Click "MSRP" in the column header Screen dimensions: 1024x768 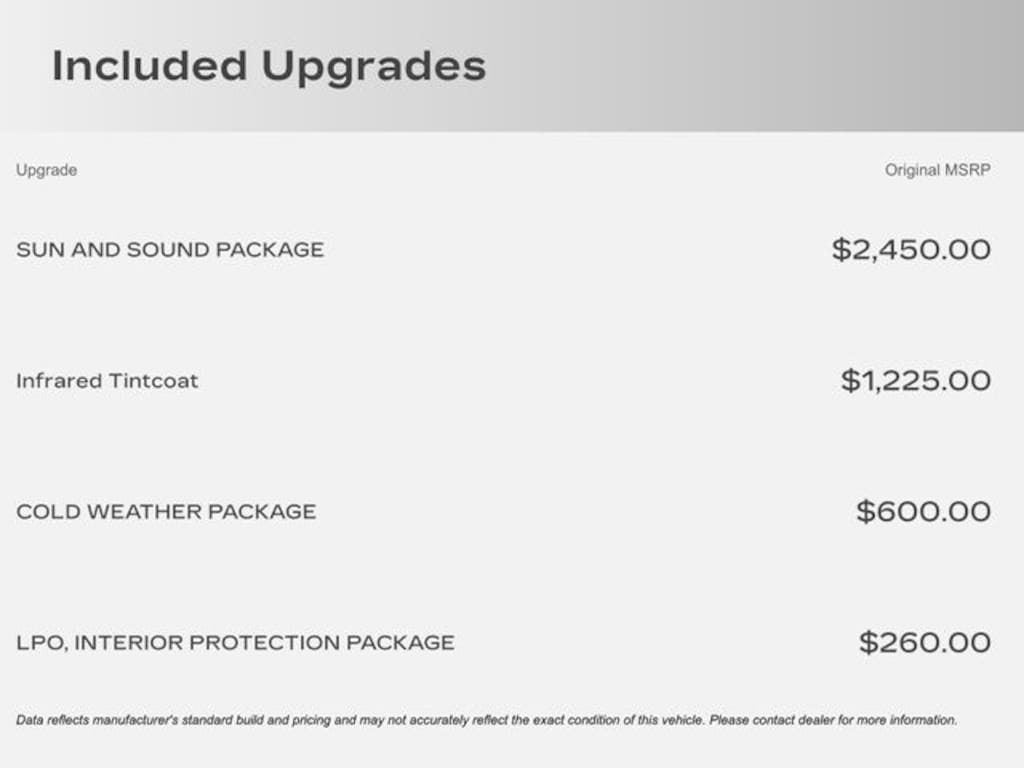(x=968, y=170)
